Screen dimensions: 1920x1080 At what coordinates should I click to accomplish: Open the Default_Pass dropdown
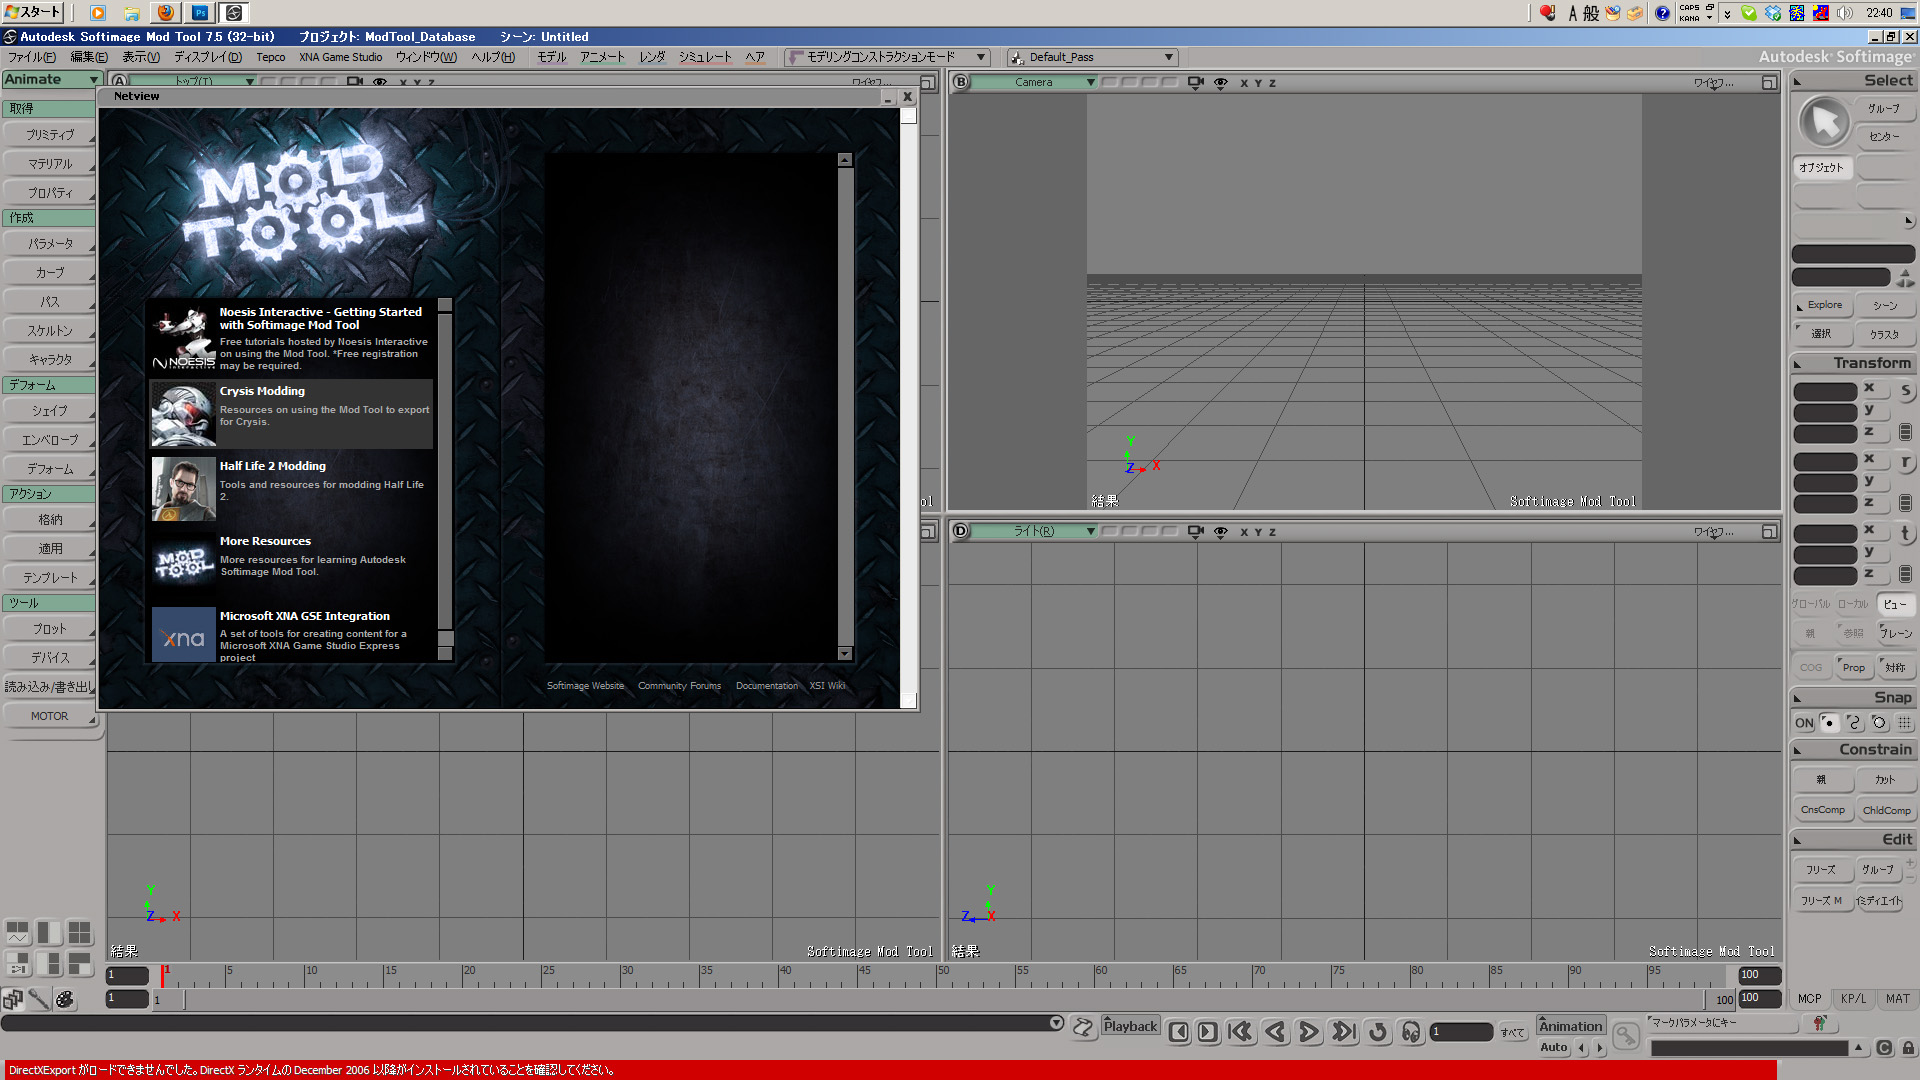click(x=1168, y=57)
